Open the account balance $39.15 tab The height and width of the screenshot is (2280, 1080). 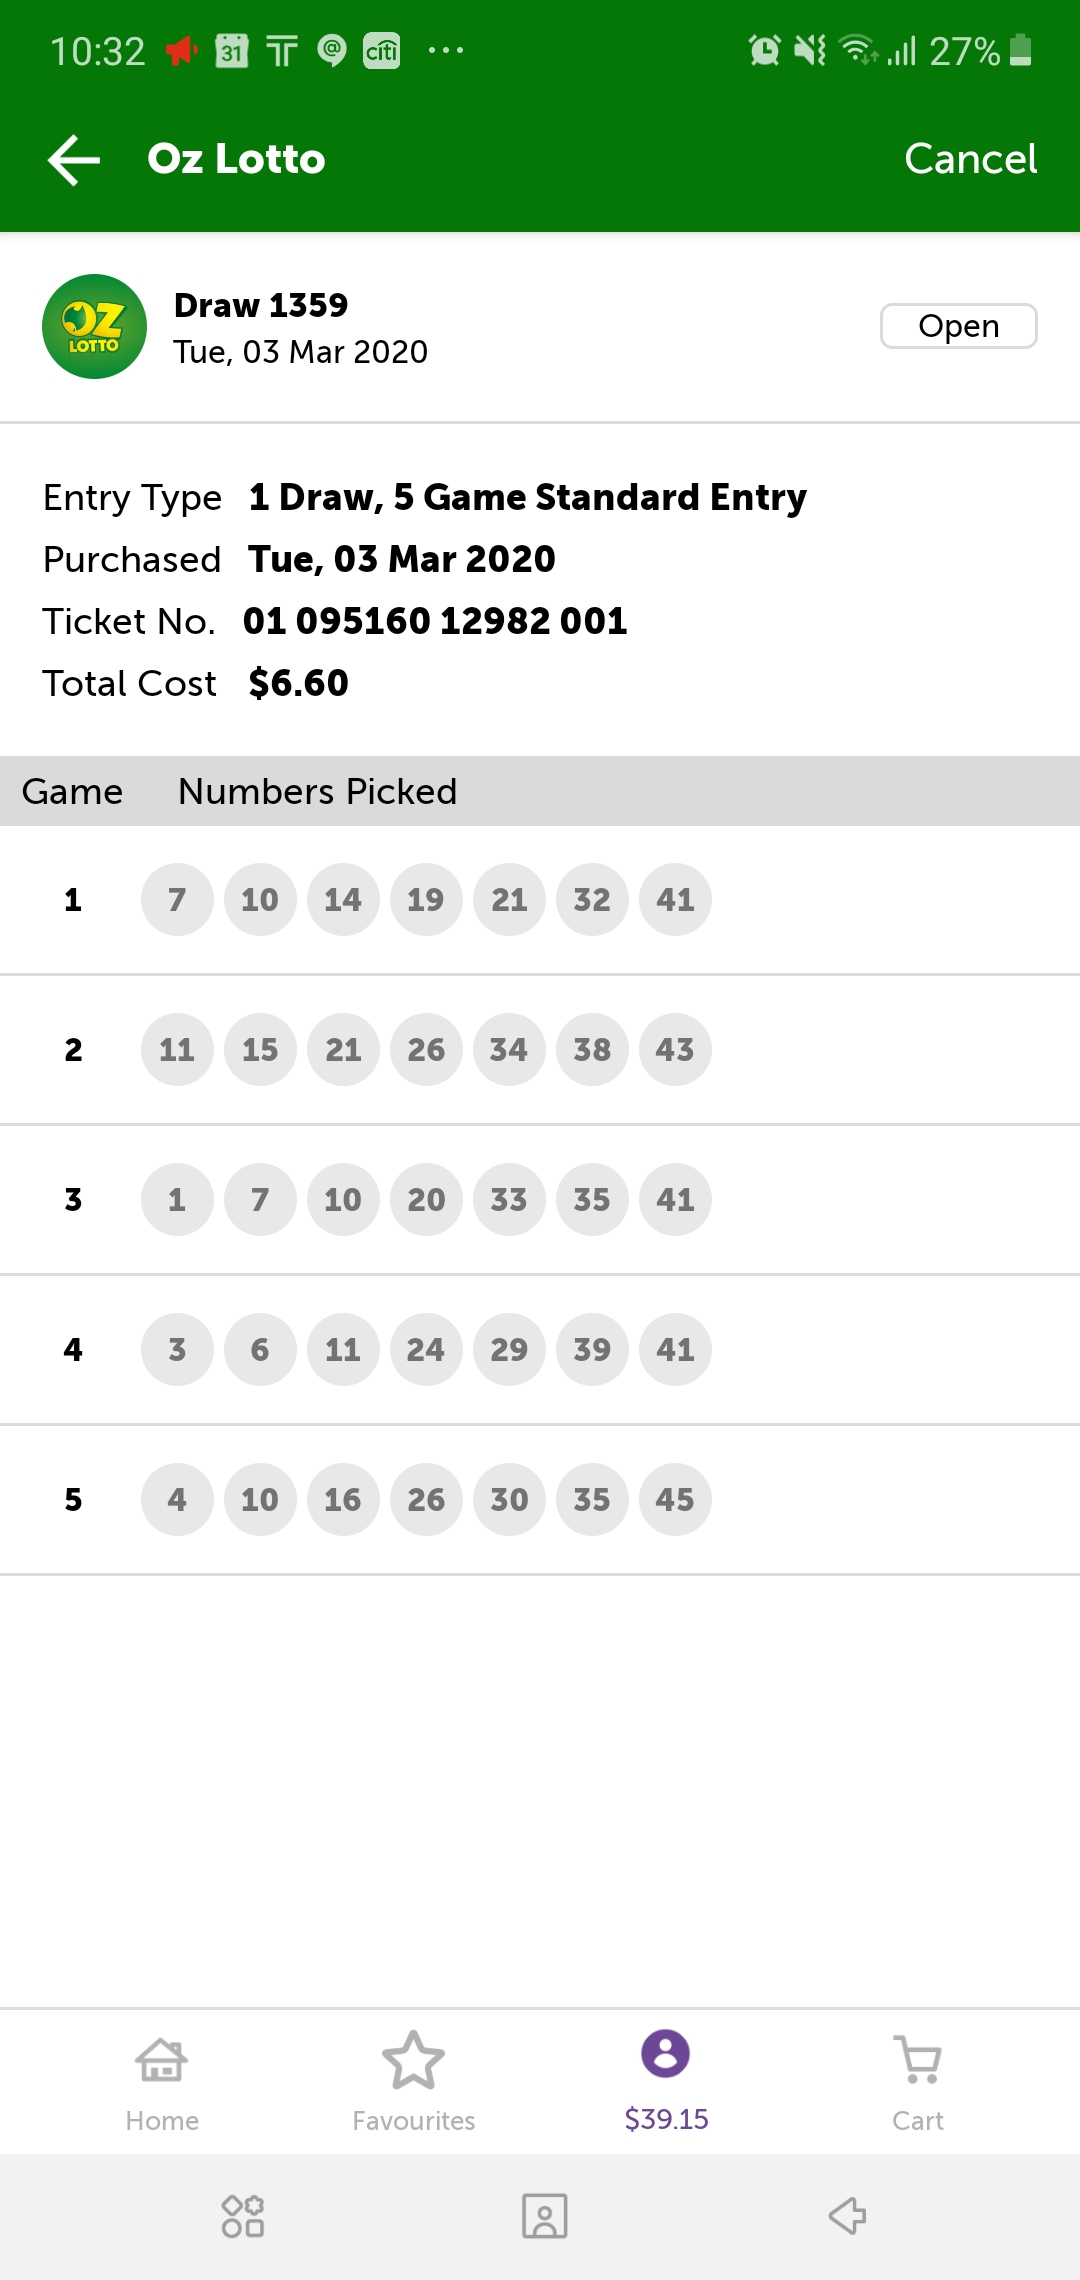point(666,2081)
